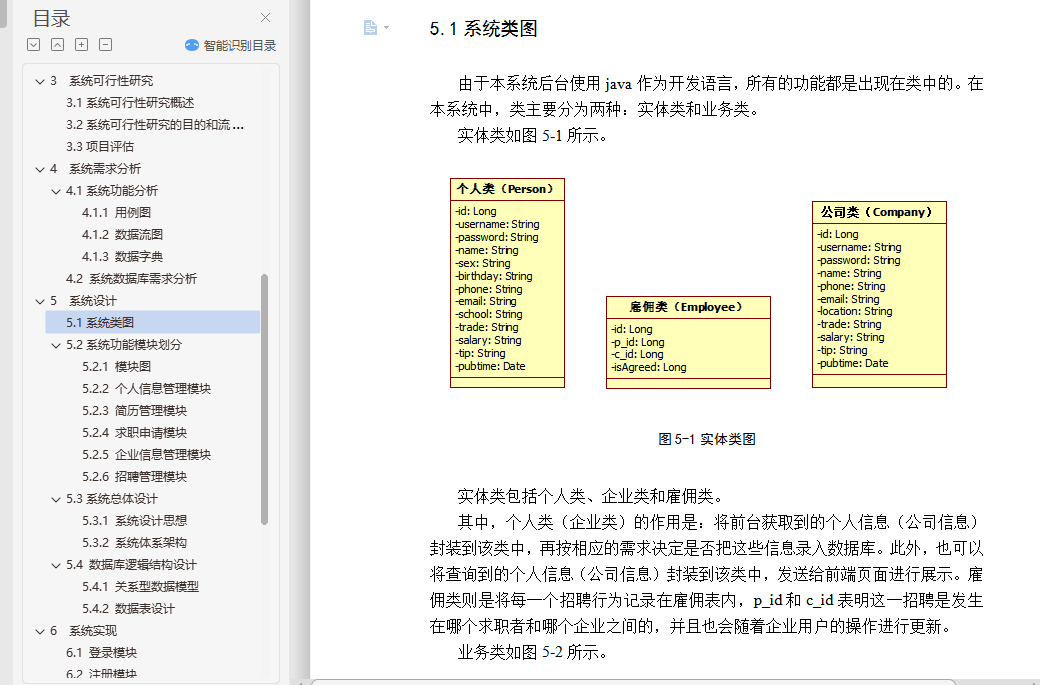Go to 3.3 项目评估
The height and width of the screenshot is (685, 1040).
coord(99,147)
